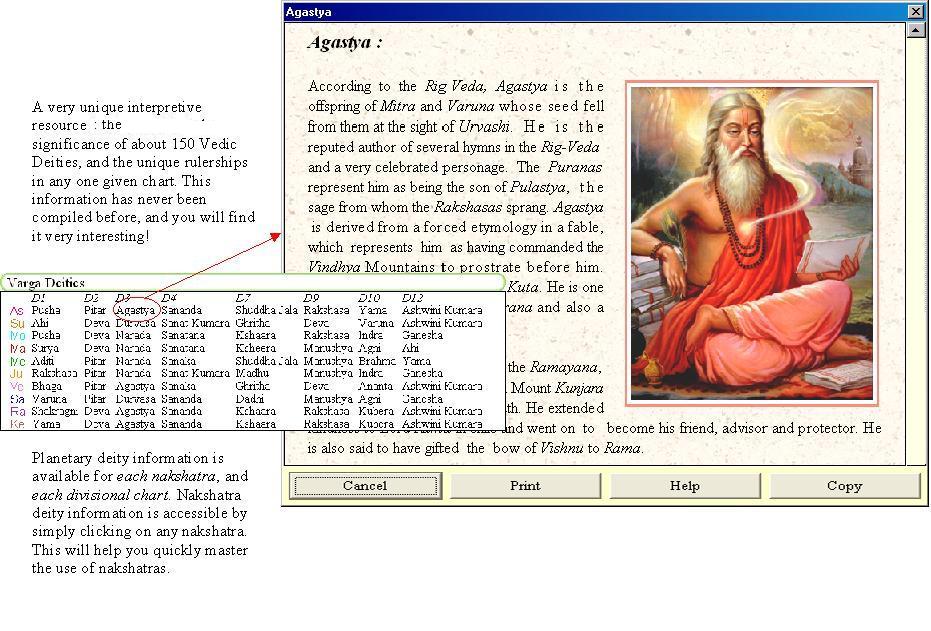Click the As row label
931x631 pixels.
[x=17, y=310]
